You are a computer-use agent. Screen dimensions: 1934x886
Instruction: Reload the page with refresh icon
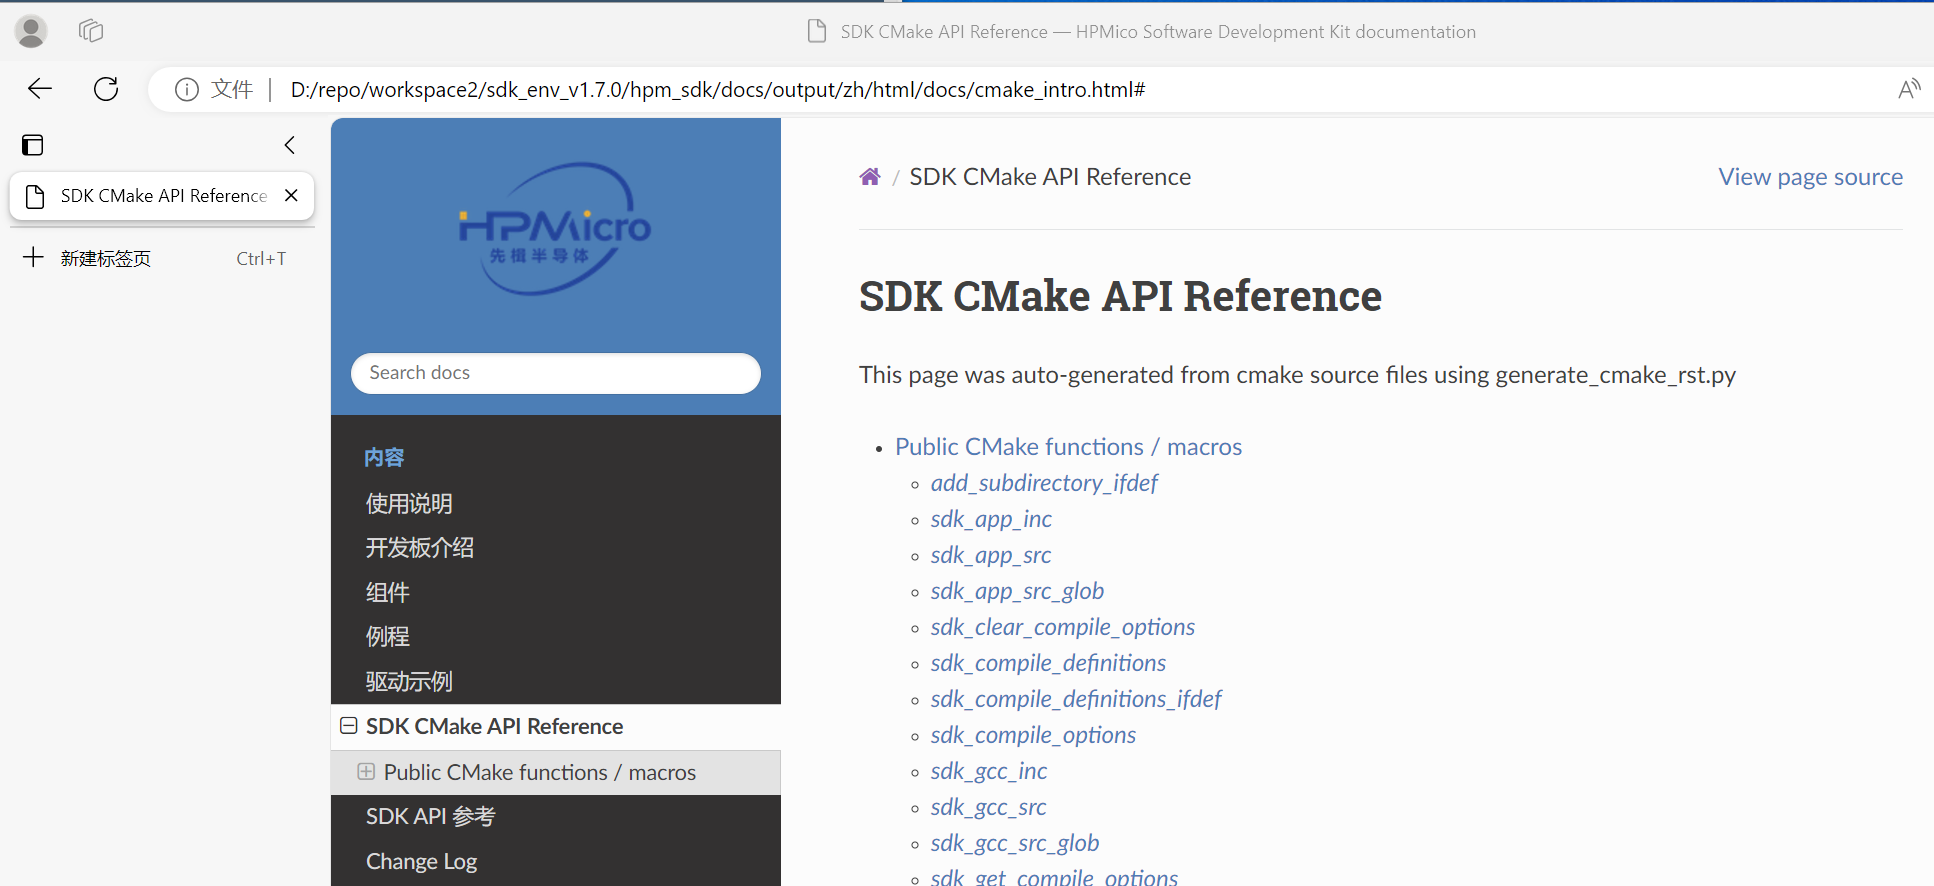coord(106,89)
